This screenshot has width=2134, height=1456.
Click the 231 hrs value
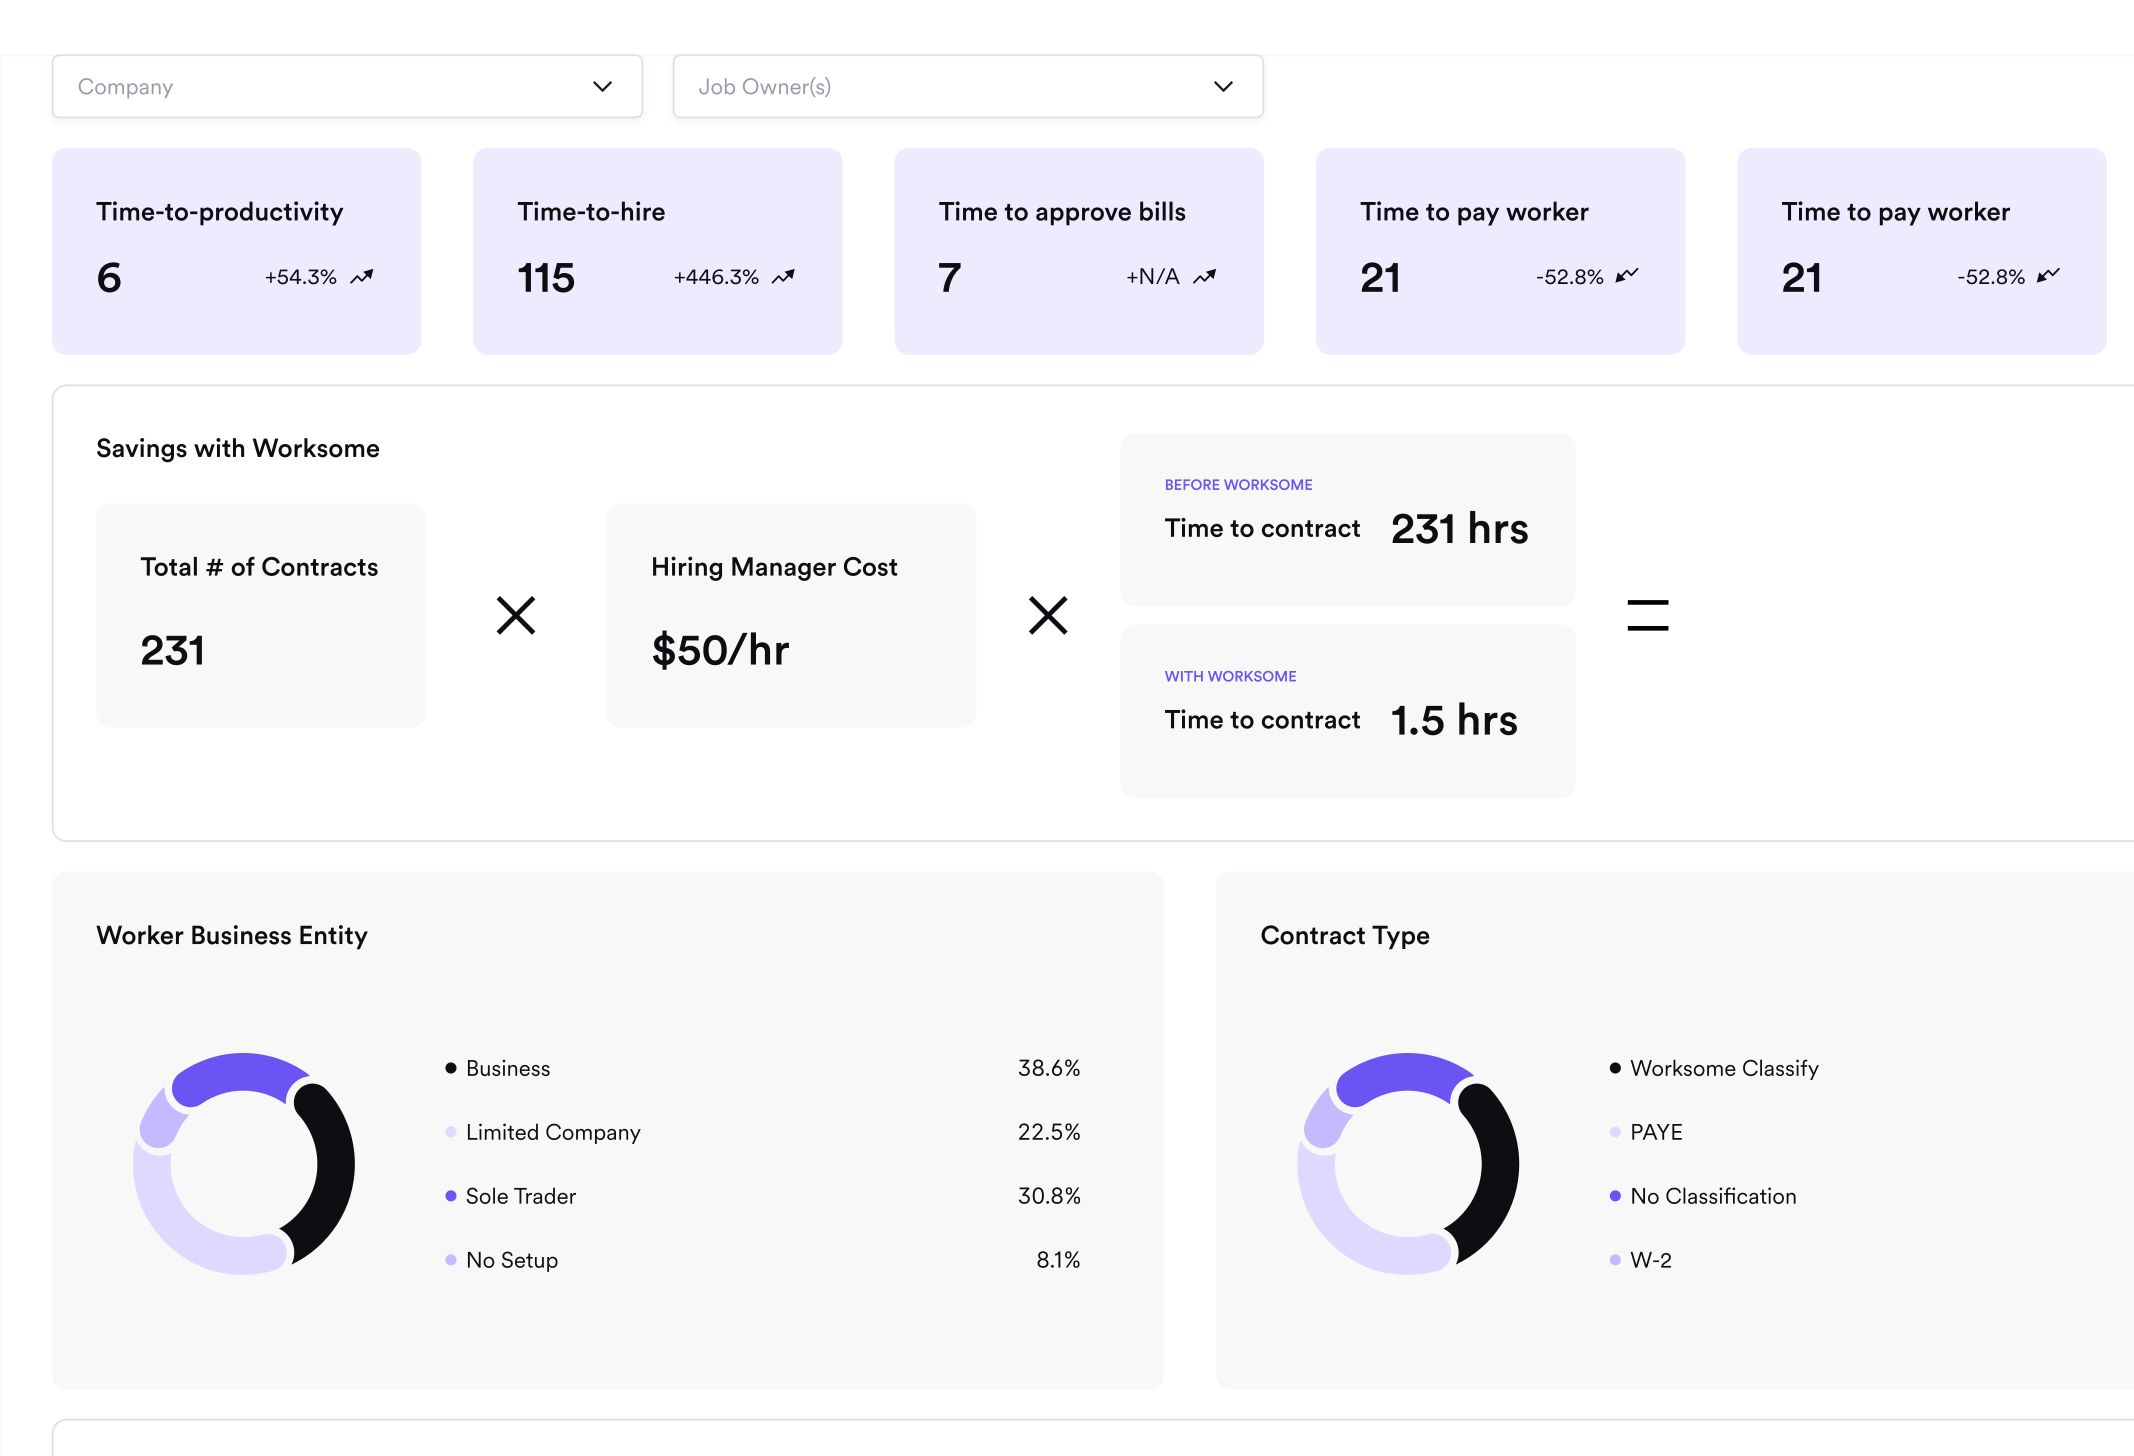(1459, 528)
